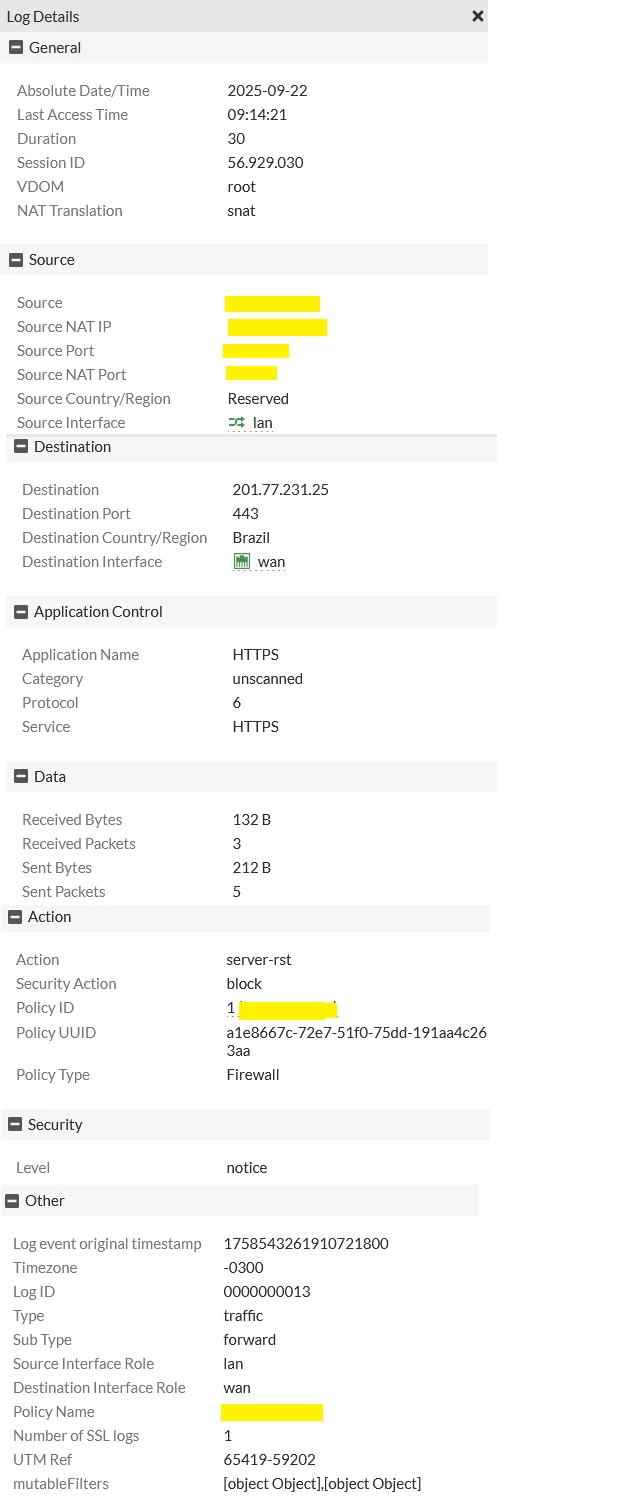The image size is (638, 1499).
Task: Click the wan destination interface icon
Action: [241, 561]
